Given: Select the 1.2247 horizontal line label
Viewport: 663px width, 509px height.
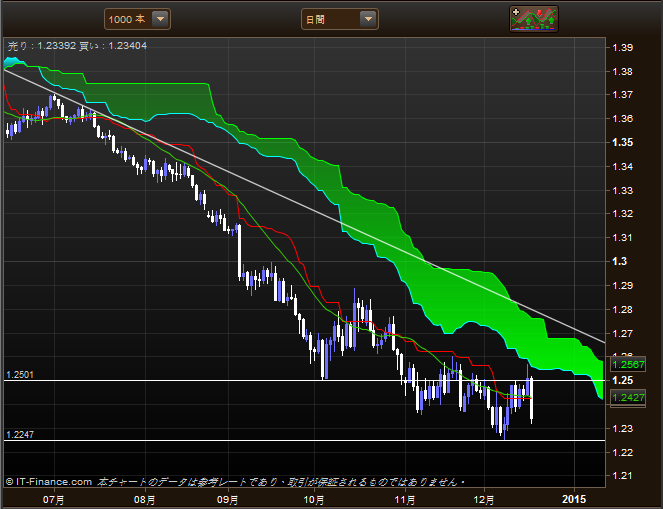Looking at the screenshot, I should pyautogui.click(x=20, y=435).
